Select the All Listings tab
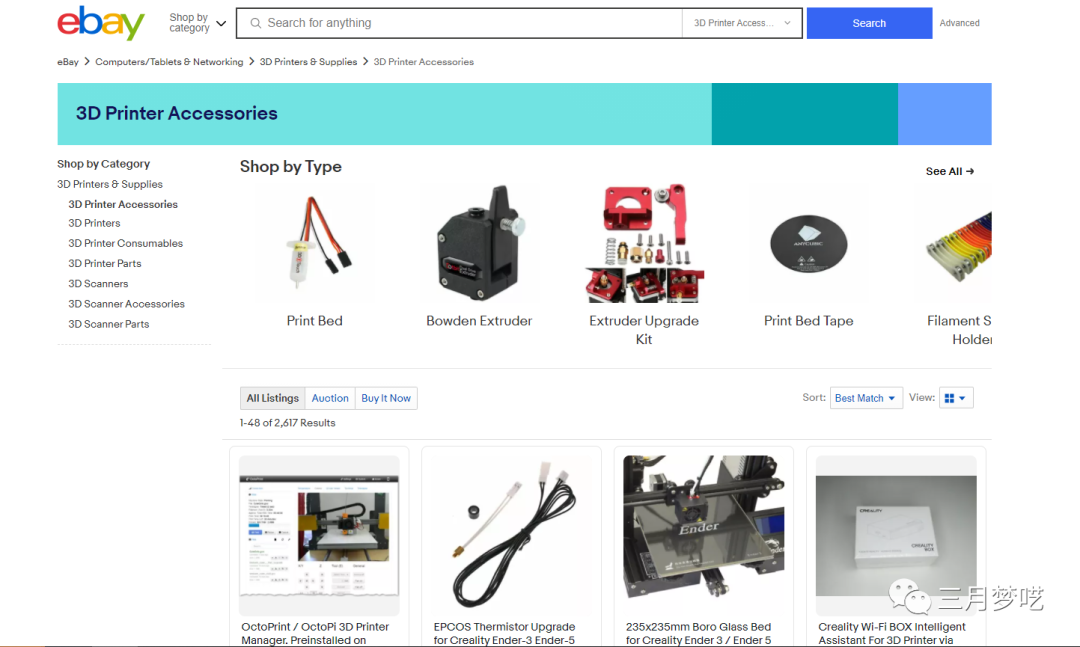This screenshot has width=1080, height=647. [273, 398]
